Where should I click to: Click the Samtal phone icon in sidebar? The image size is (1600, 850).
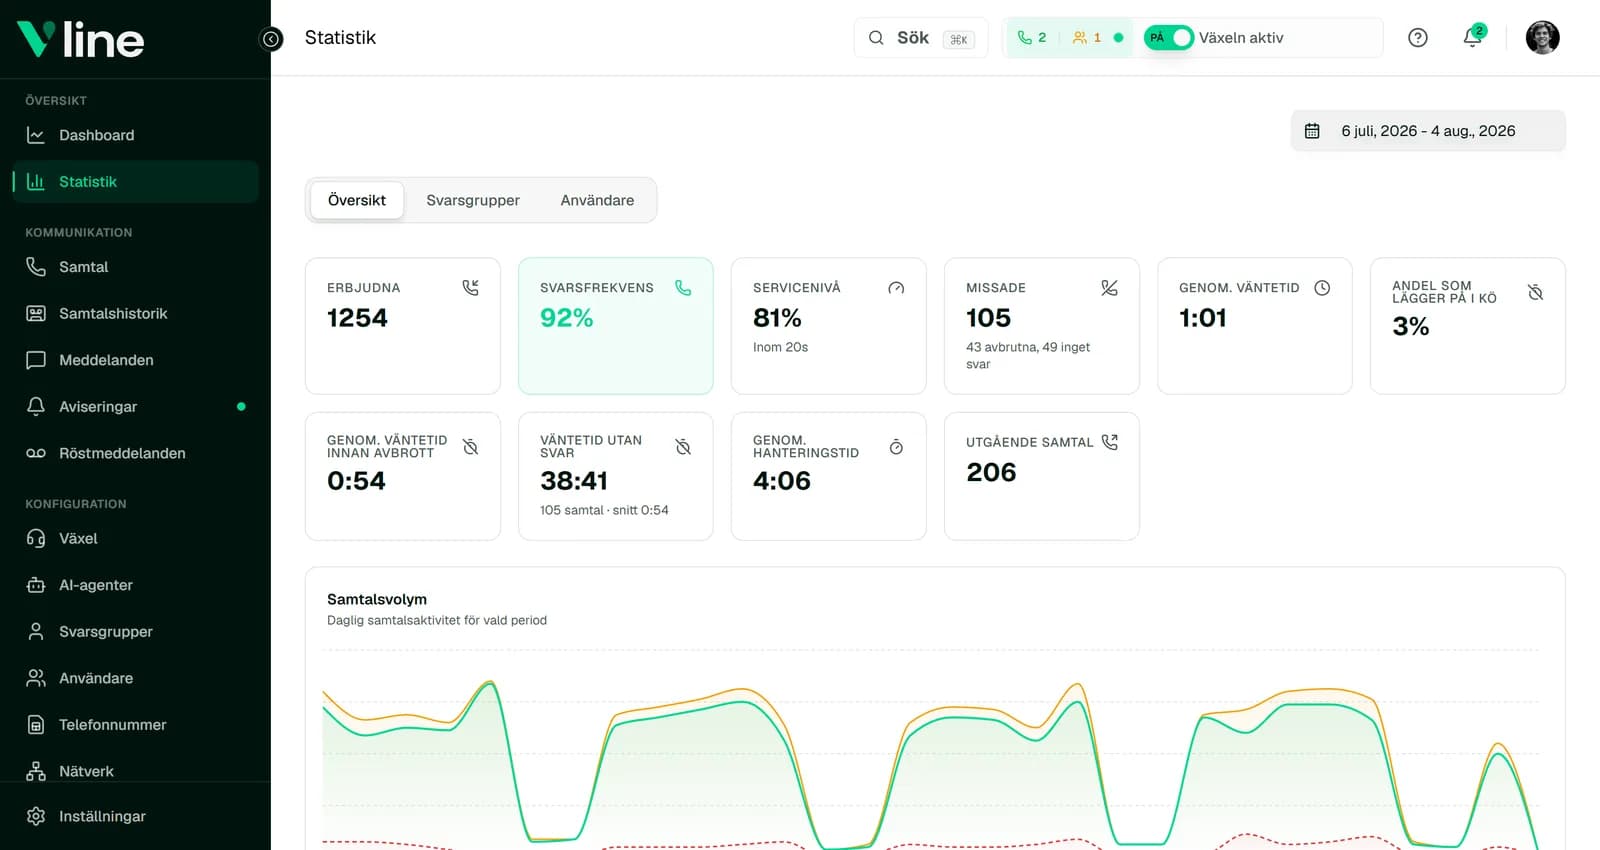36,267
